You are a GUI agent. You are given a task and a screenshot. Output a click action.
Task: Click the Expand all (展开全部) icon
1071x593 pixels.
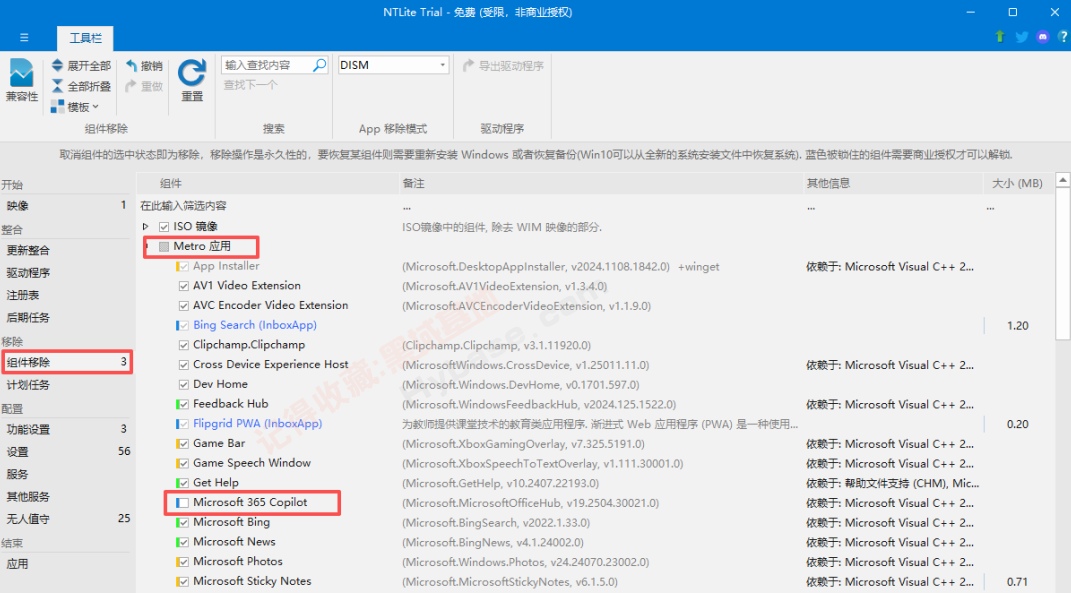(57, 66)
